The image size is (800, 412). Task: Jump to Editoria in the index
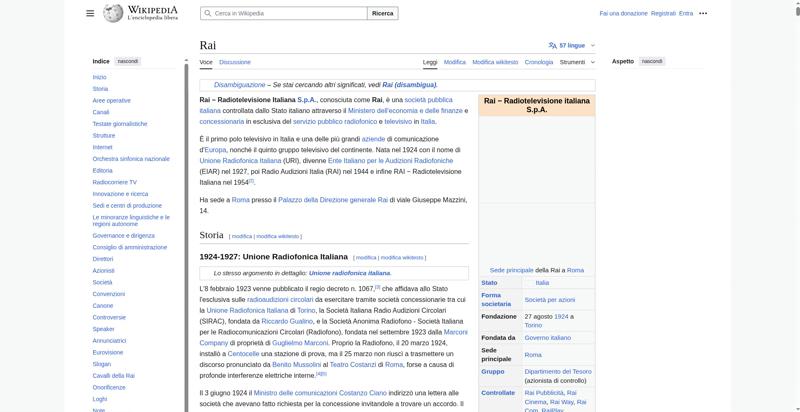coord(102,171)
